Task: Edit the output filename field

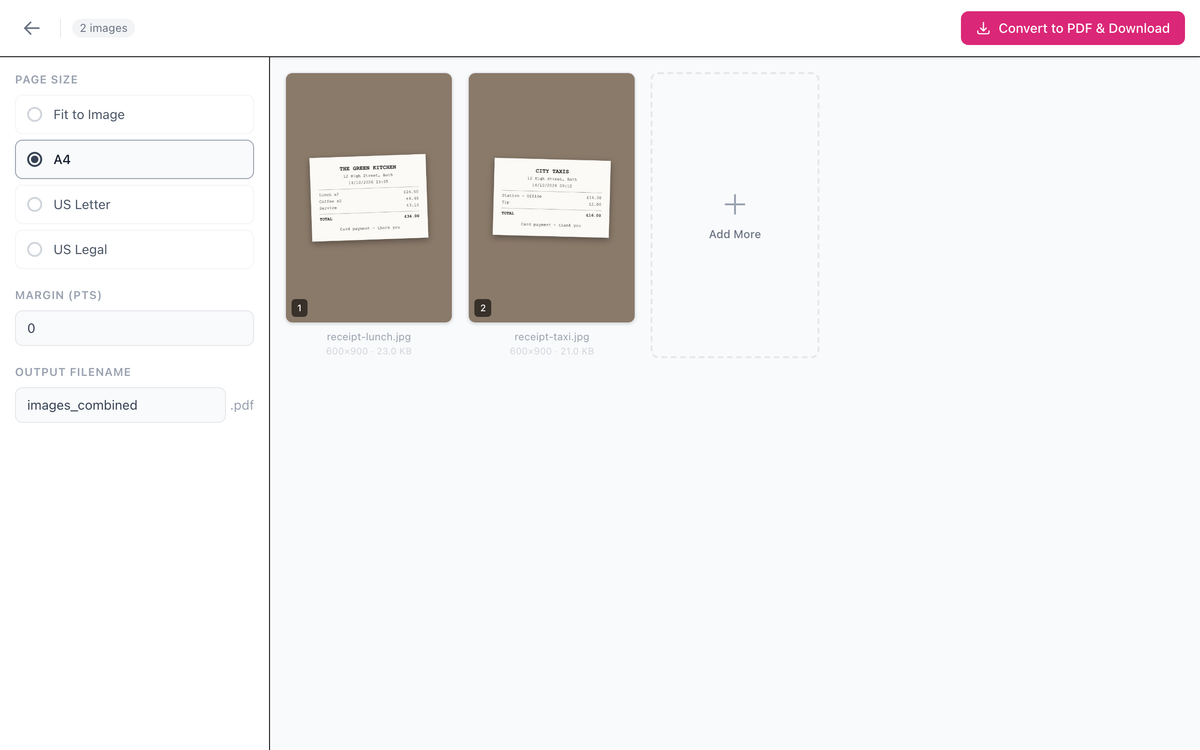Action: (120, 405)
